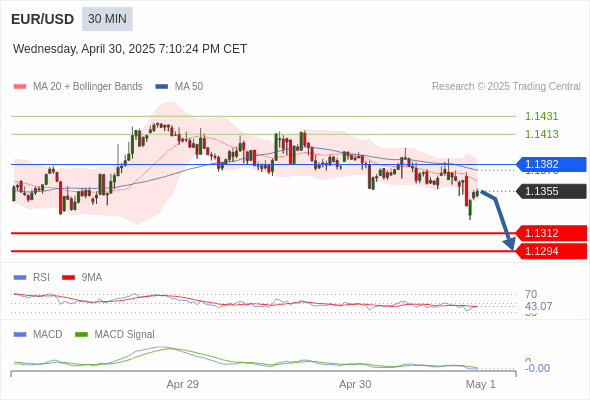Click the 1.1431 resistance level label

point(541,116)
